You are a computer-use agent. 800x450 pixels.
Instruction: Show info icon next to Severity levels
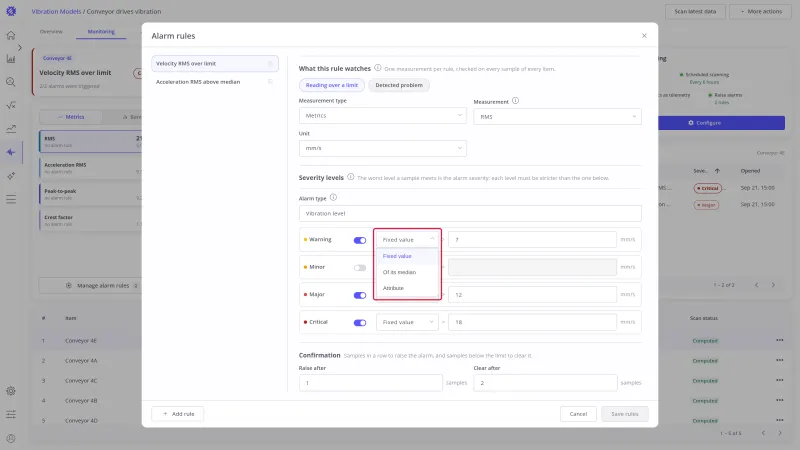(x=351, y=177)
